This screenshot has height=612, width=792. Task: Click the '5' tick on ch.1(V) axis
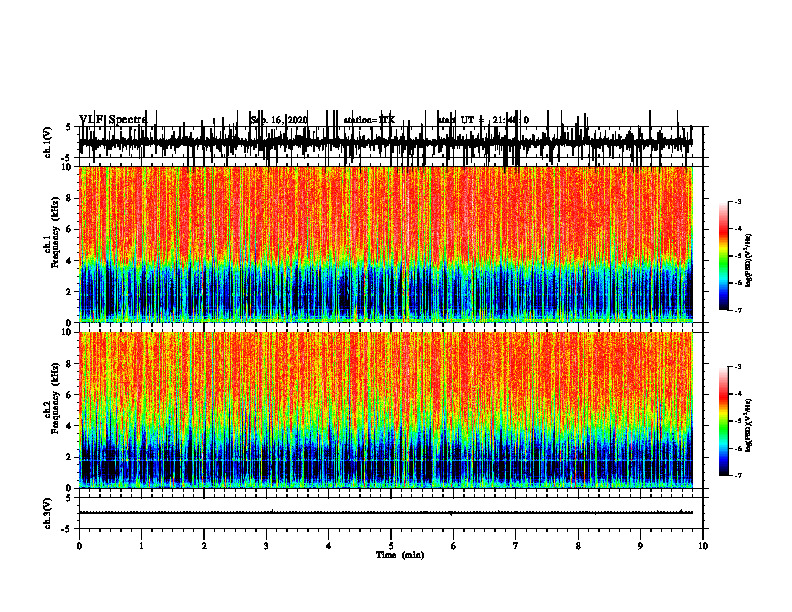(68, 127)
